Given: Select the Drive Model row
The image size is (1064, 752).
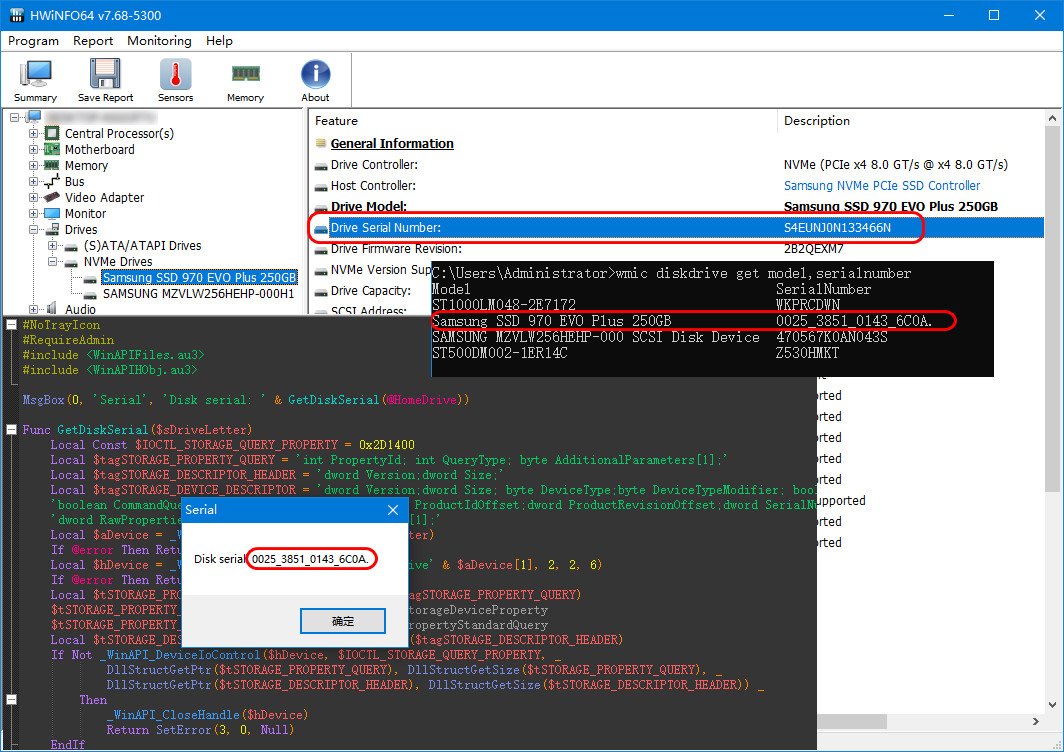Looking at the screenshot, I should pyautogui.click(x=677, y=207).
